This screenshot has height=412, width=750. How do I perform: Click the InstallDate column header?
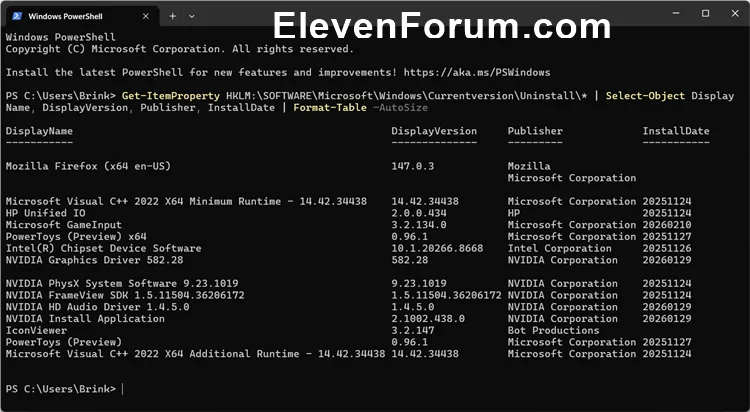(x=676, y=131)
